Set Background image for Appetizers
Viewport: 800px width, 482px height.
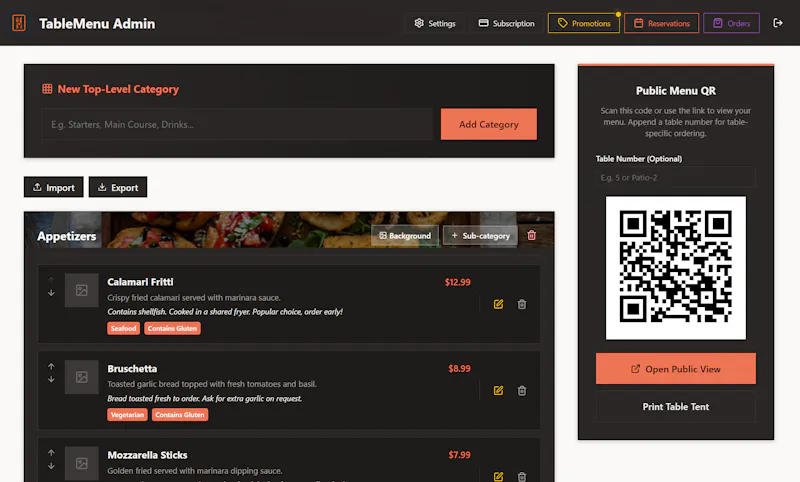coord(405,236)
